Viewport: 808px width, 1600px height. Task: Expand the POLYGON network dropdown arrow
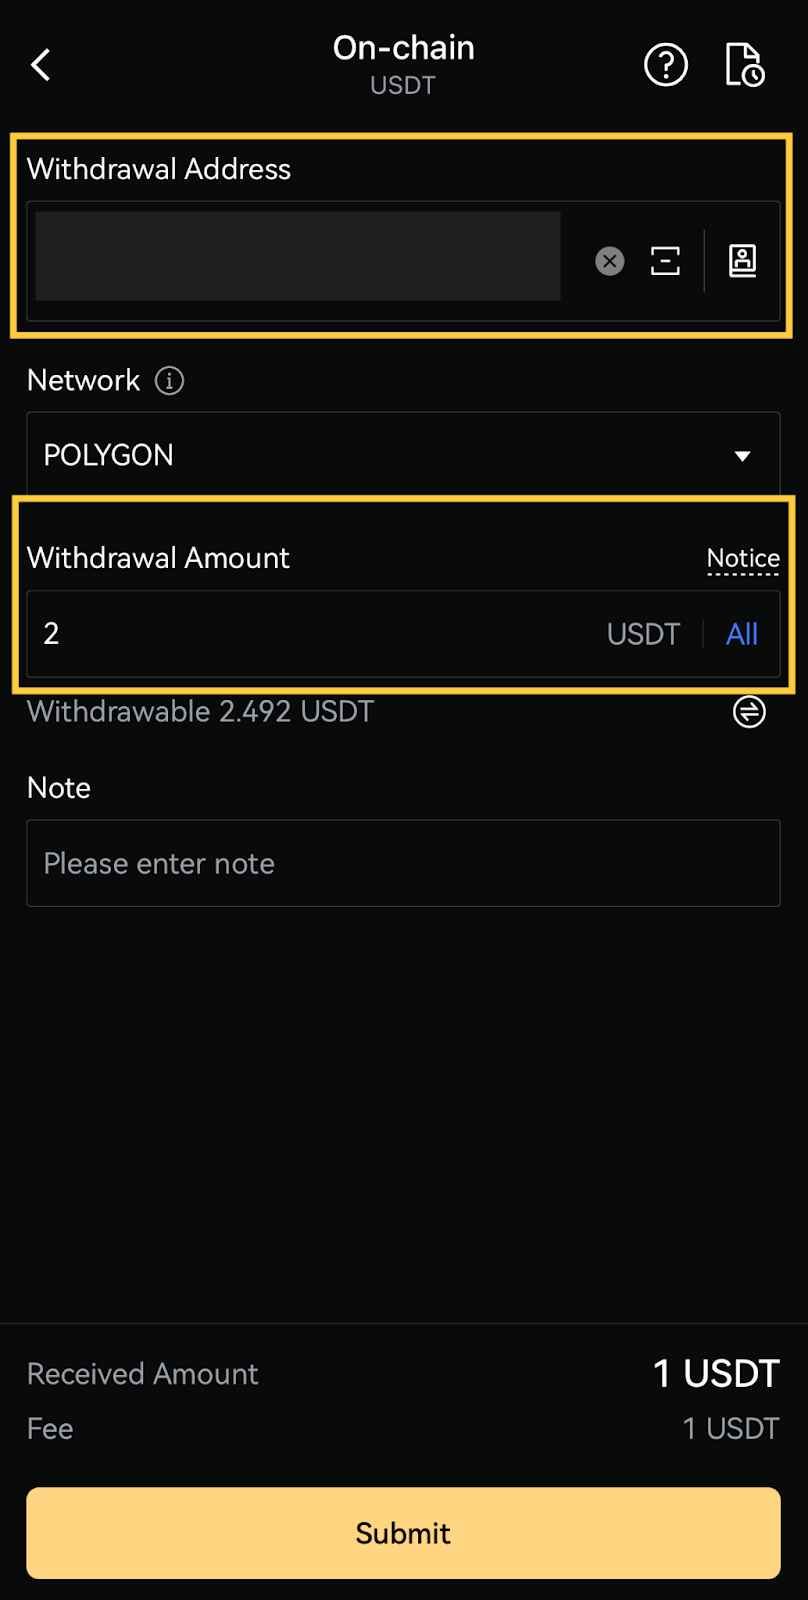tap(742, 456)
